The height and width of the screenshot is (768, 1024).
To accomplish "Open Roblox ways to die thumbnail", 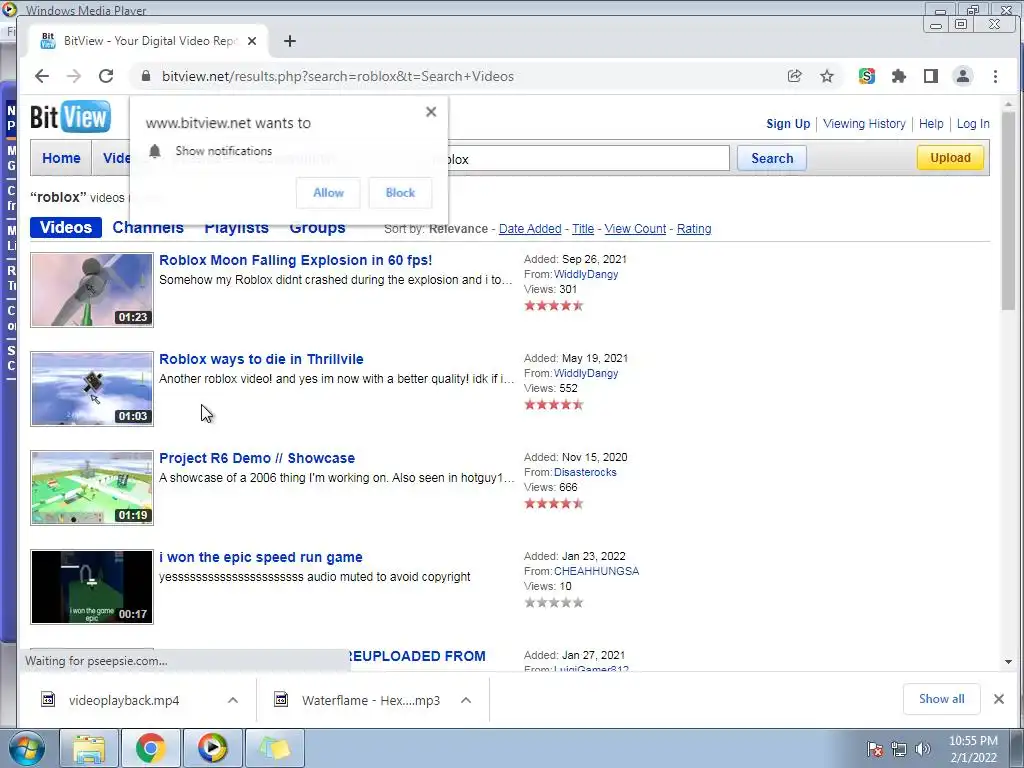I will (92, 389).
